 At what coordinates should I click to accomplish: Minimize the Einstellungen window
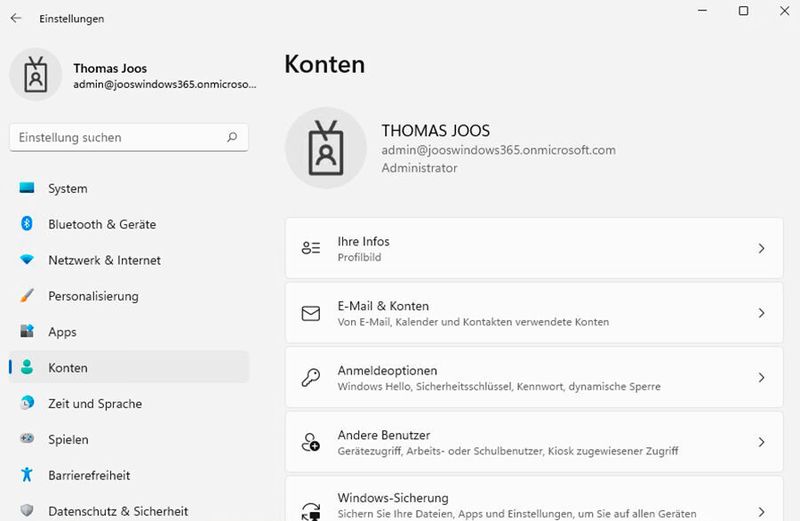pos(703,11)
